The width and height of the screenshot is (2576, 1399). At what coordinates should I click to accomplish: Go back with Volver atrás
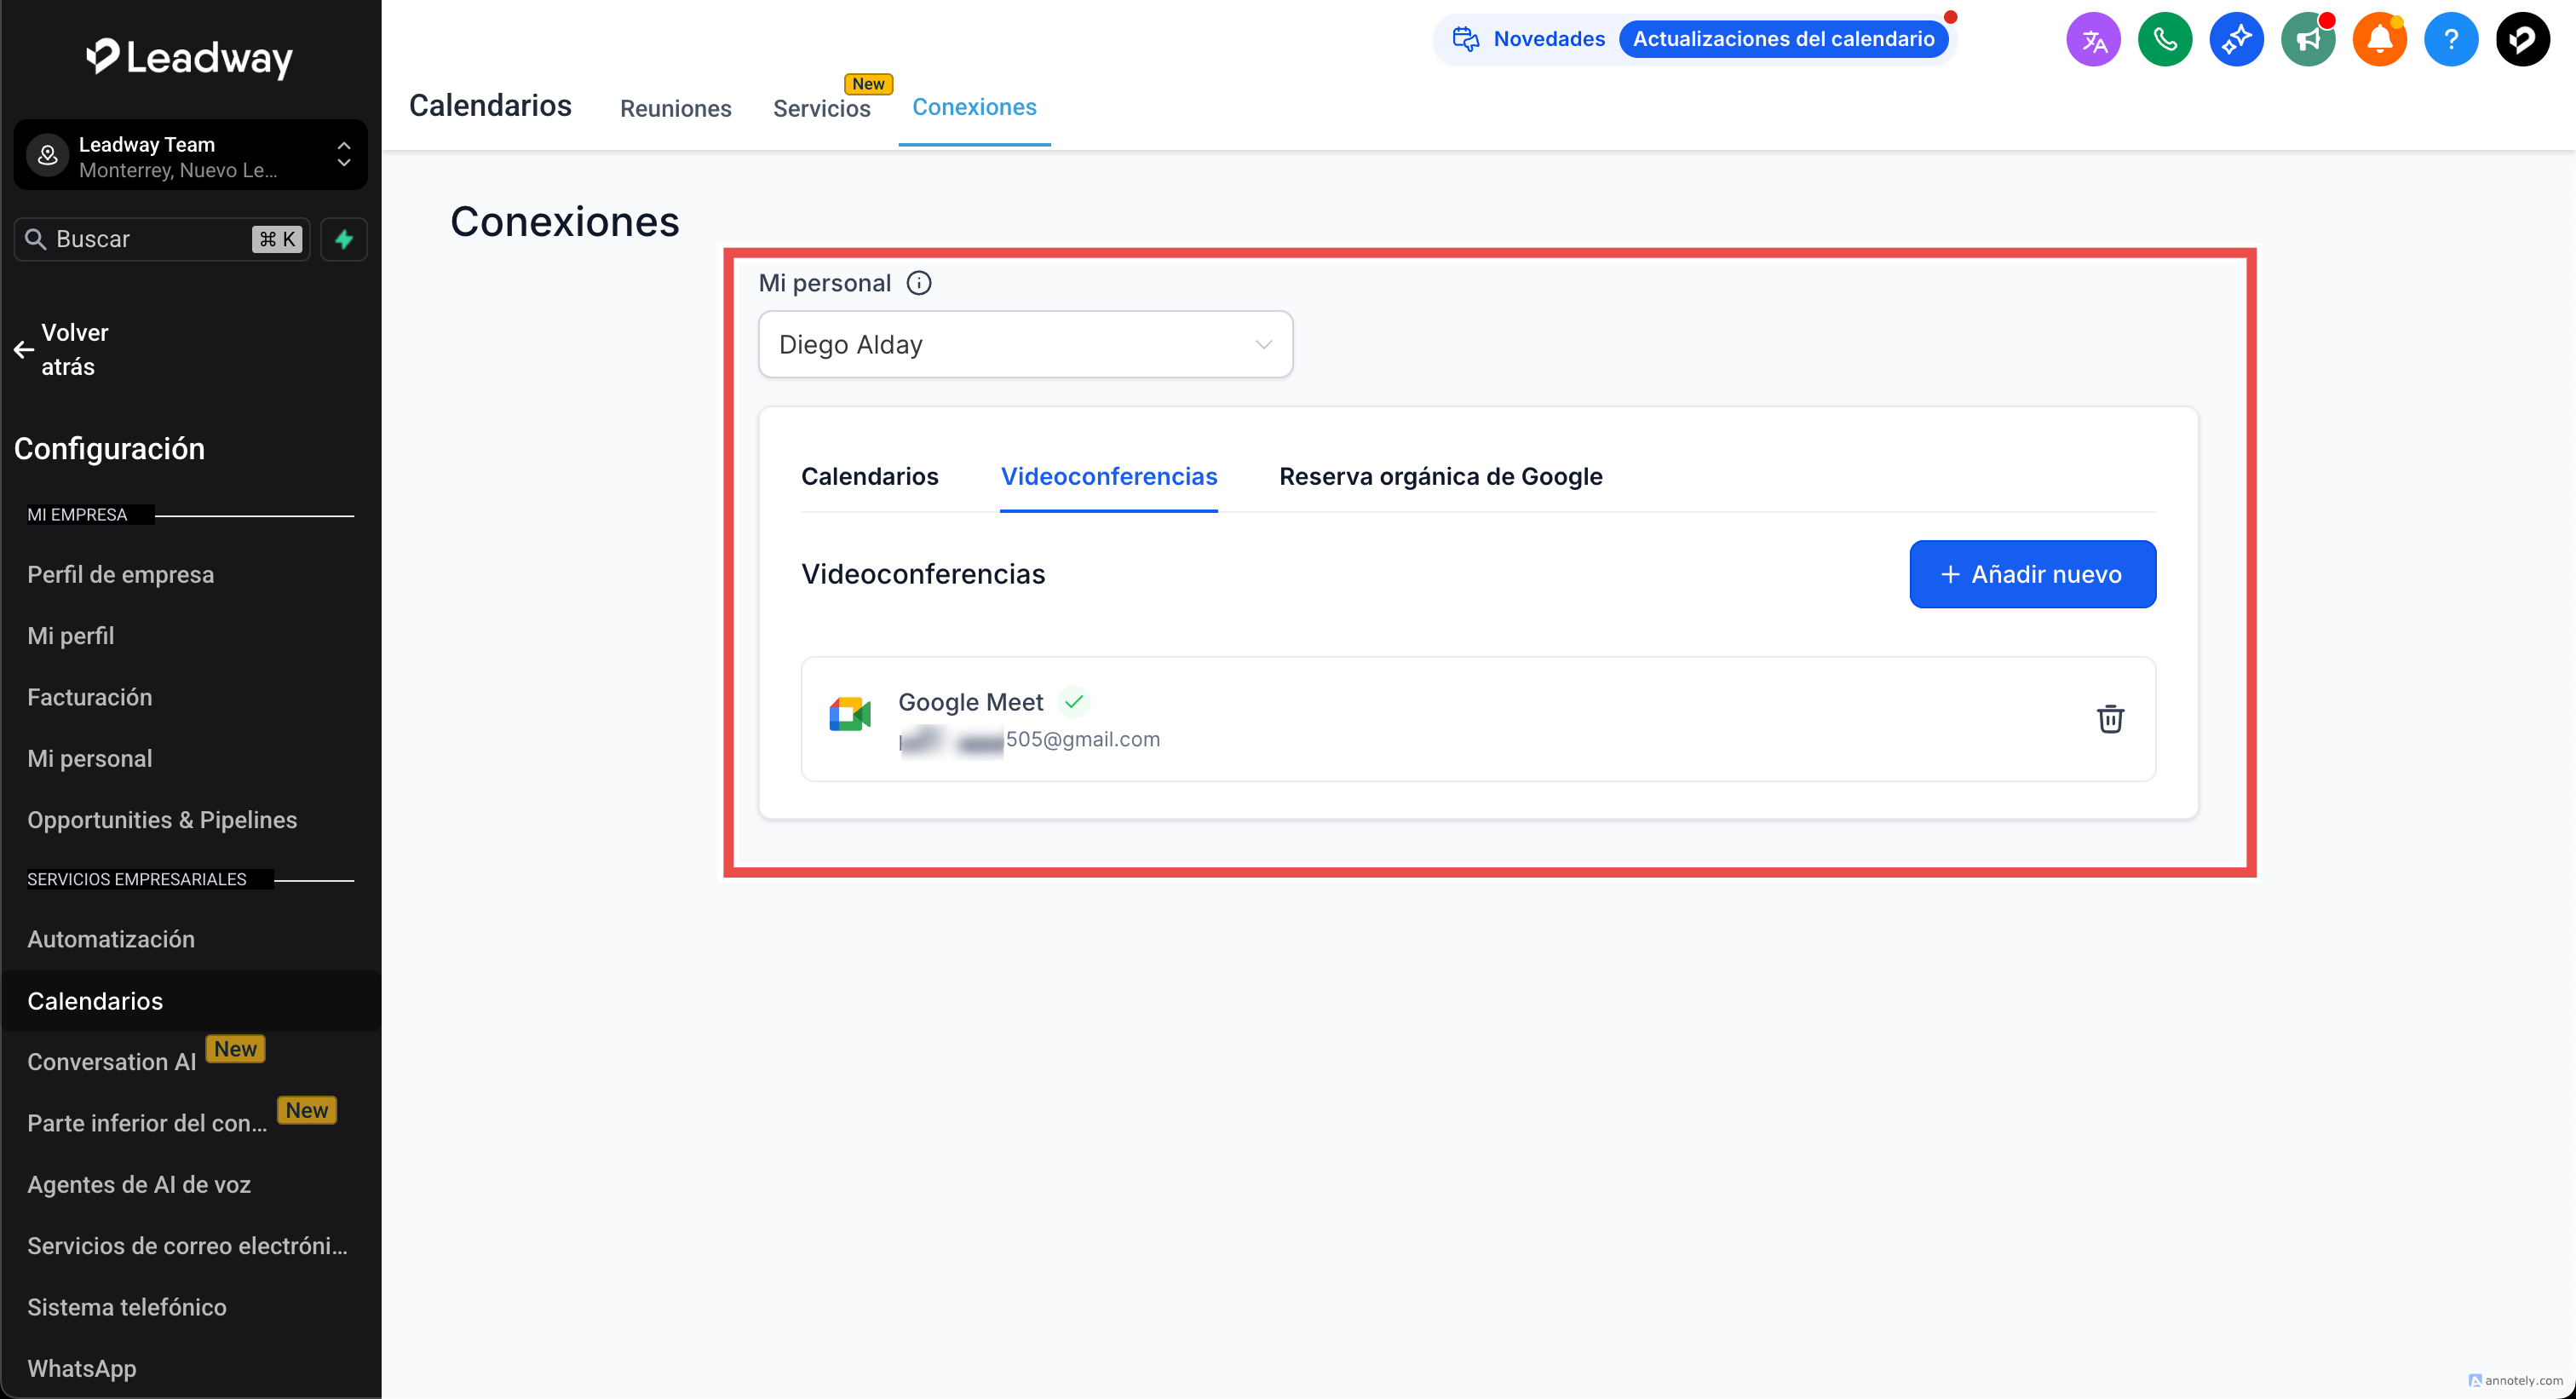60,349
